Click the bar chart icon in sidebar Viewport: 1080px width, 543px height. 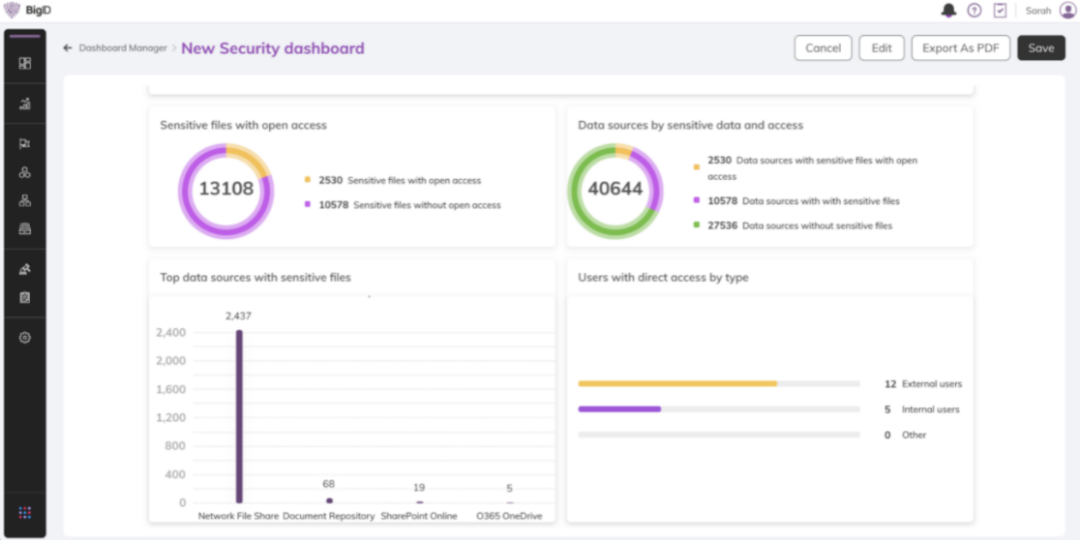(25, 104)
